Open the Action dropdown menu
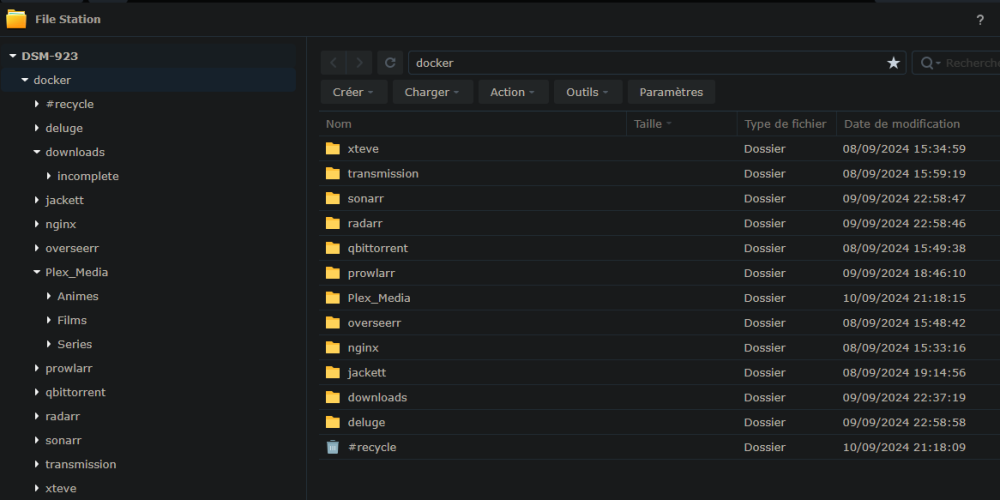The image size is (1000, 500). [512, 92]
